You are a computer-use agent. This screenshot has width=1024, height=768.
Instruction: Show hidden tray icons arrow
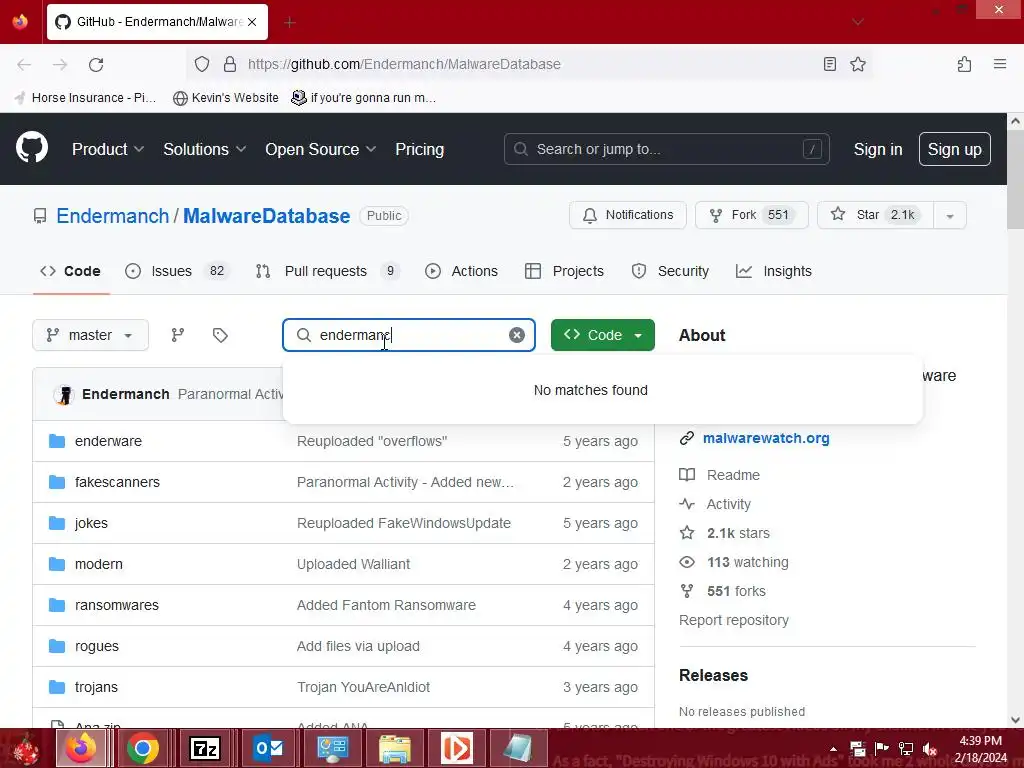pyautogui.click(x=833, y=749)
